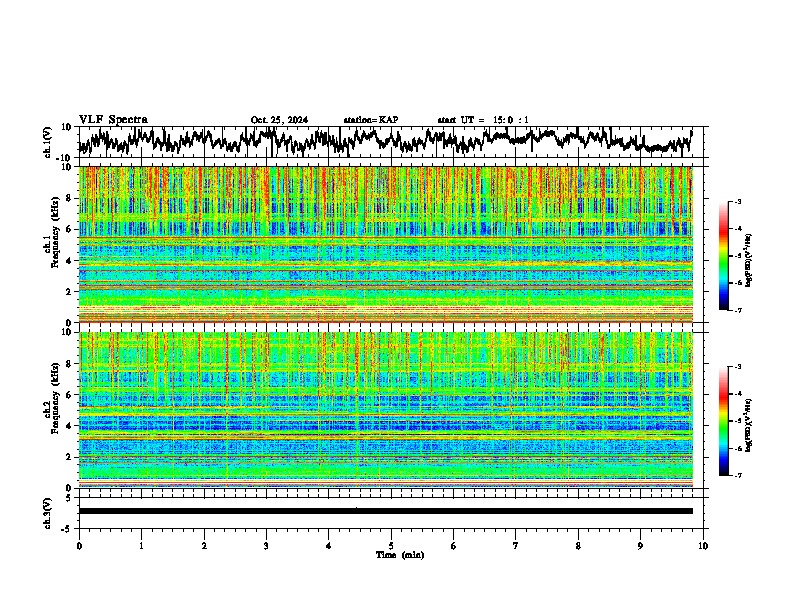This screenshot has height=612, width=792.
Task: Click inside the ch.1 frequency spectrogram
Action: click(x=386, y=244)
